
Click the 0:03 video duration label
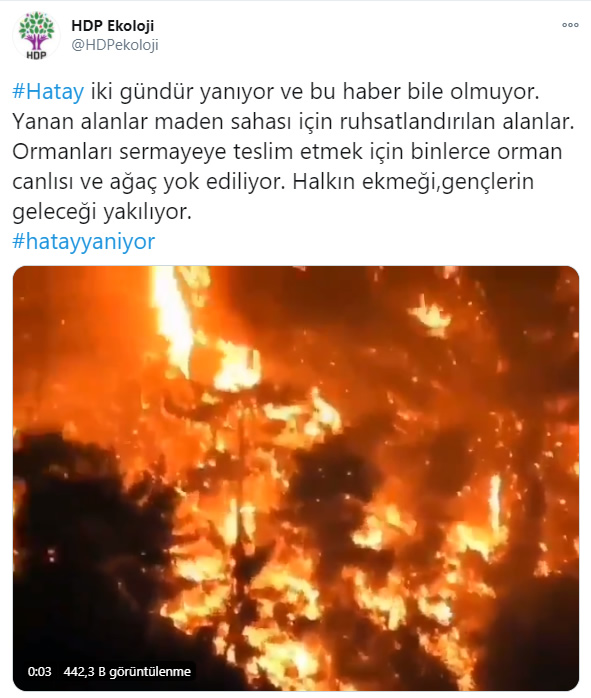click(40, 671)
